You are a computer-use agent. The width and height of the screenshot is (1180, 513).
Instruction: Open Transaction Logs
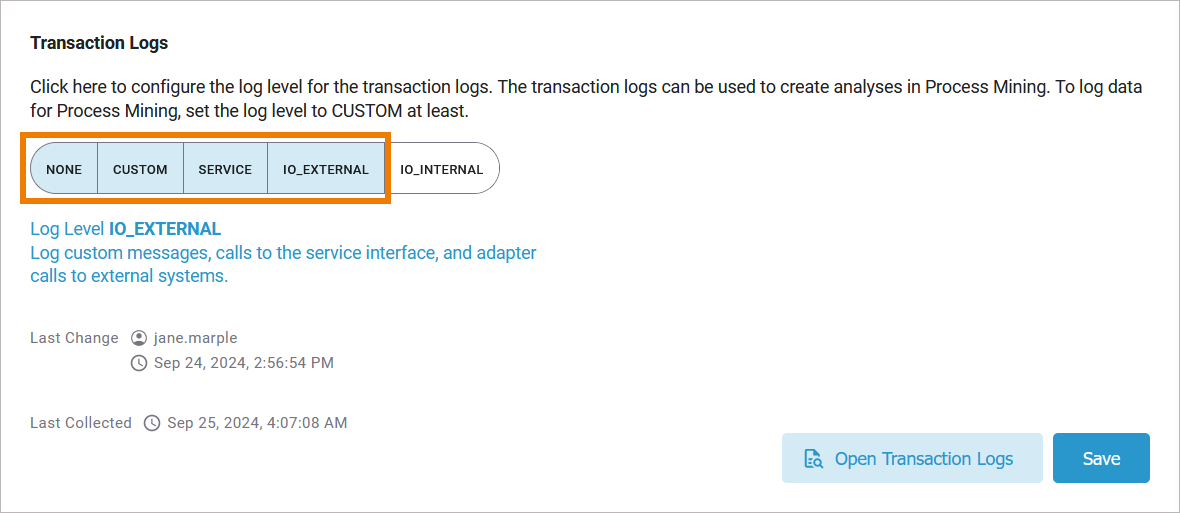click(923, 459)
